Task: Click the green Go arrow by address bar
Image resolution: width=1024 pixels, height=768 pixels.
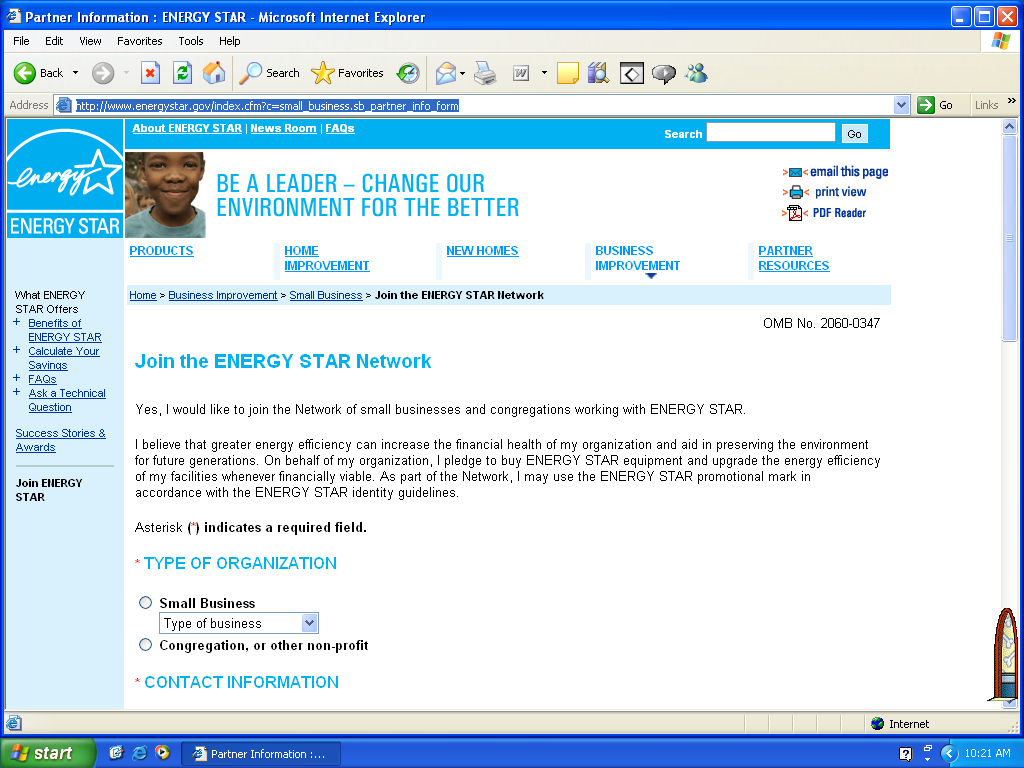Action: 926,105
